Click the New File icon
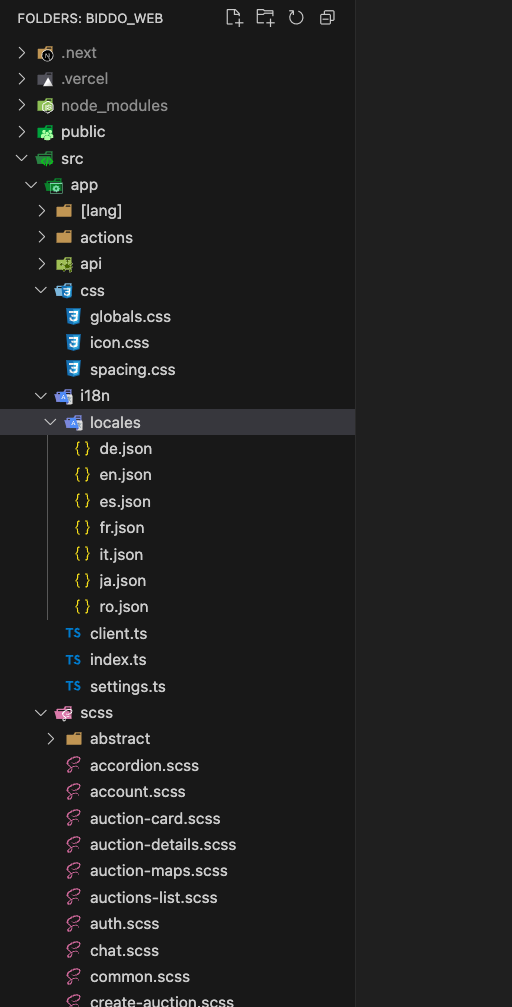This screenshot has width=512, height=1007. point(234,18)
